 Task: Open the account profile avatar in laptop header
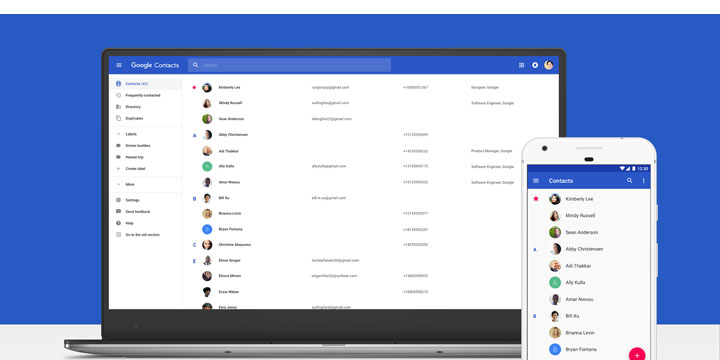tap(549, 65)
